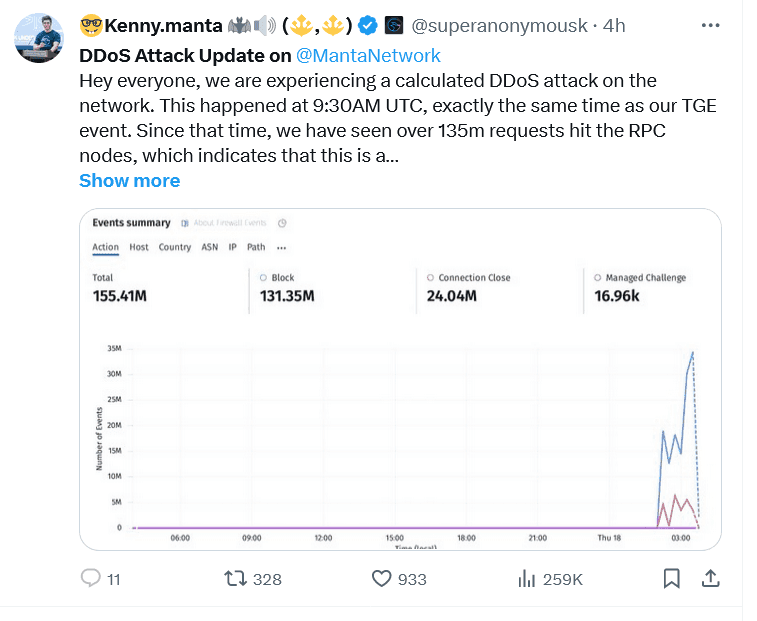Viewport: 757px width, 621px height.
Task: Toggle the Managed Challenge series circle
Action: (597, 278)
